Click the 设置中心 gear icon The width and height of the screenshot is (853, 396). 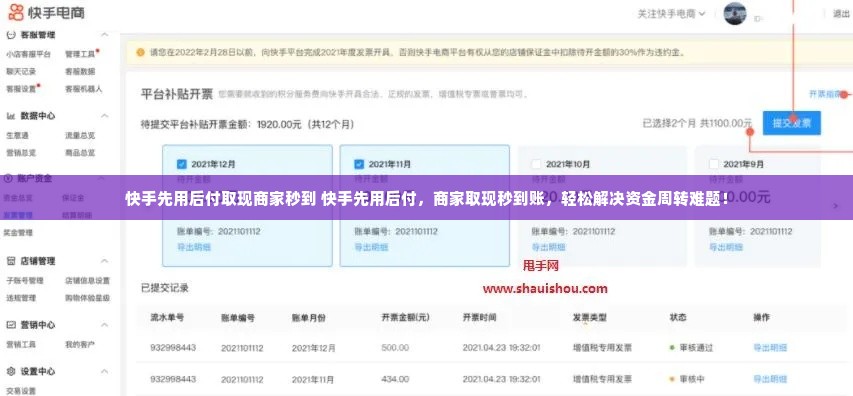pyautogui.click(x=10, y=372)
